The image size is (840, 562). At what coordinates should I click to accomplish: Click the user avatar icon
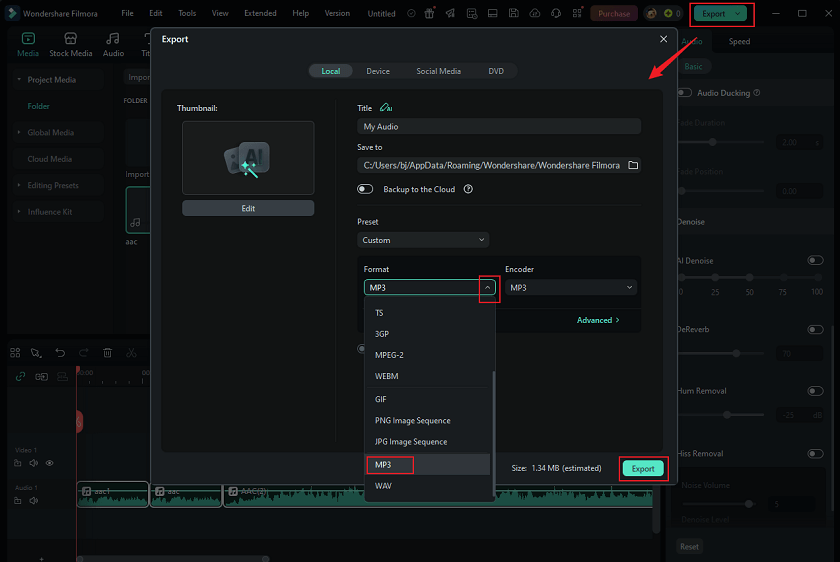coord(651,13)
